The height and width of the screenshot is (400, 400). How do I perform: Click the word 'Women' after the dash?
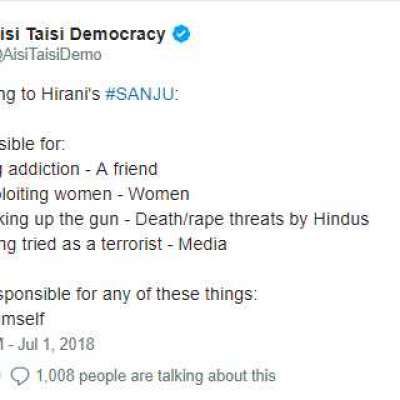(x=159, y=194)
